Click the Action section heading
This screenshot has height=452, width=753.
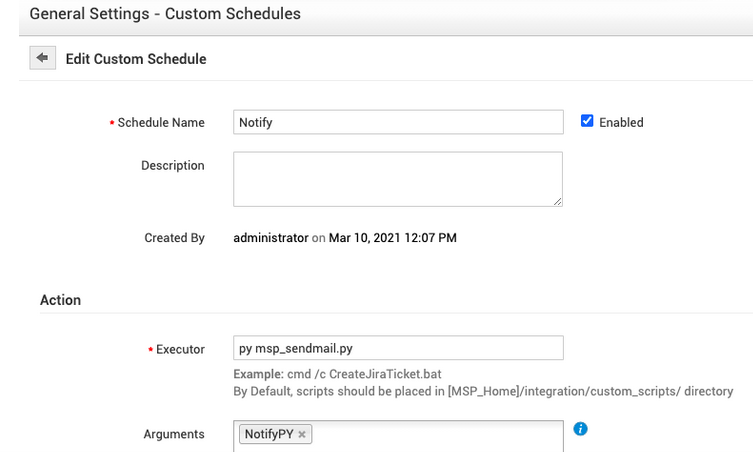point(60,300)
